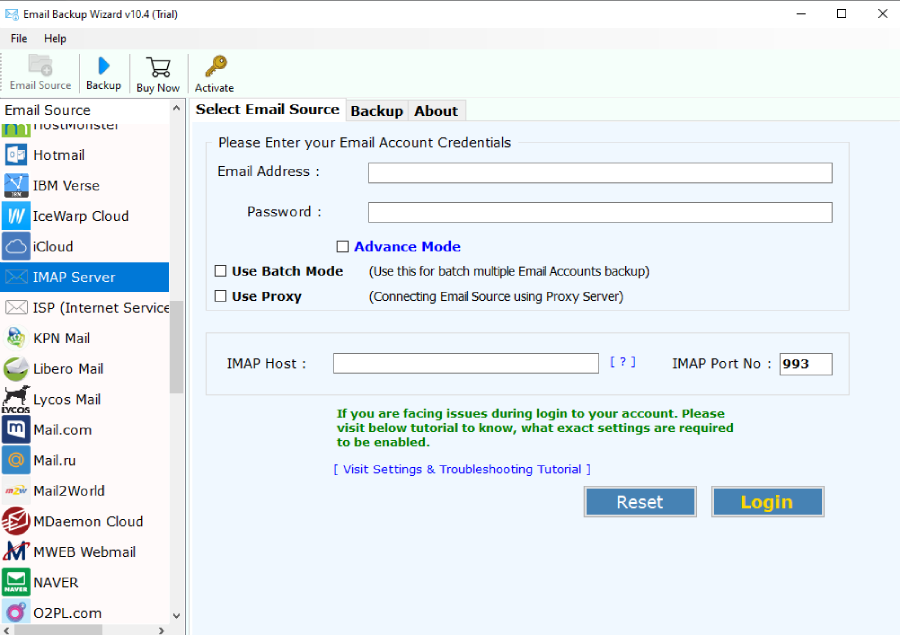Click the IMAP Host input field
This screenshot has height=635, width=900.
(465, 364)
